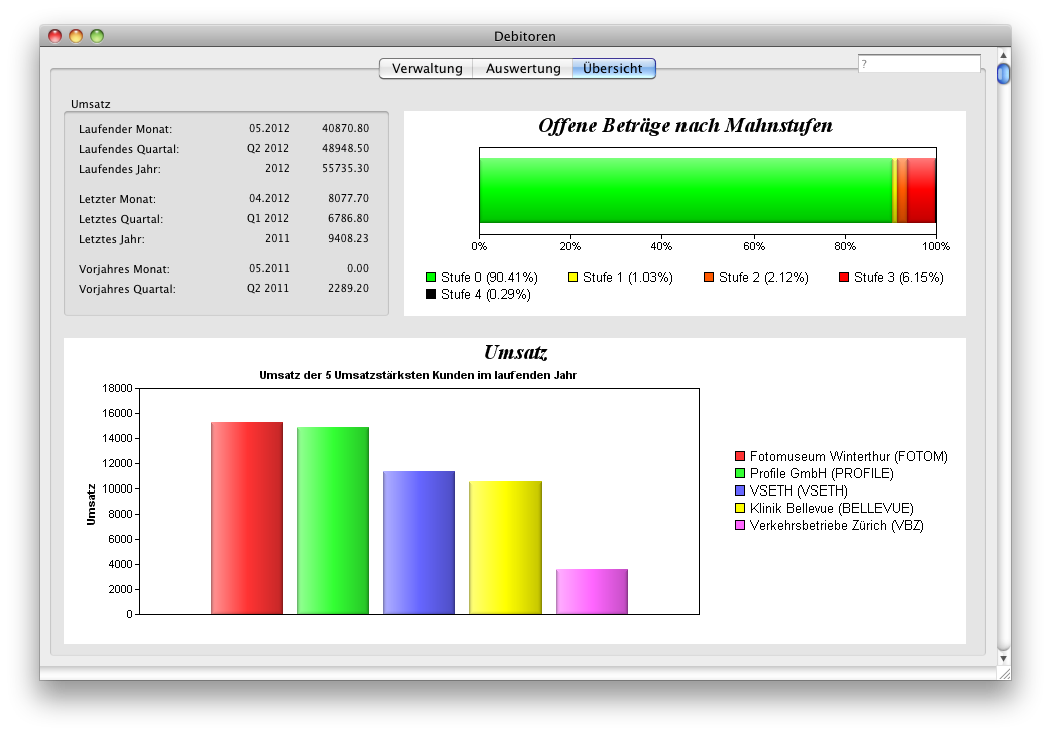Click the green Stufe 0 legend swatch
The width and height of the screenshot is (1051, 735).
click(x=431, y=277)
